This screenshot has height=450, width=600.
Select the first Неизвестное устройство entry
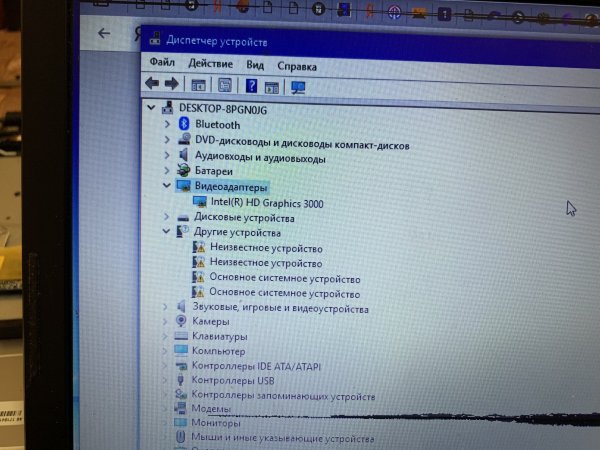pyautogui.click(x=265, y=248)
